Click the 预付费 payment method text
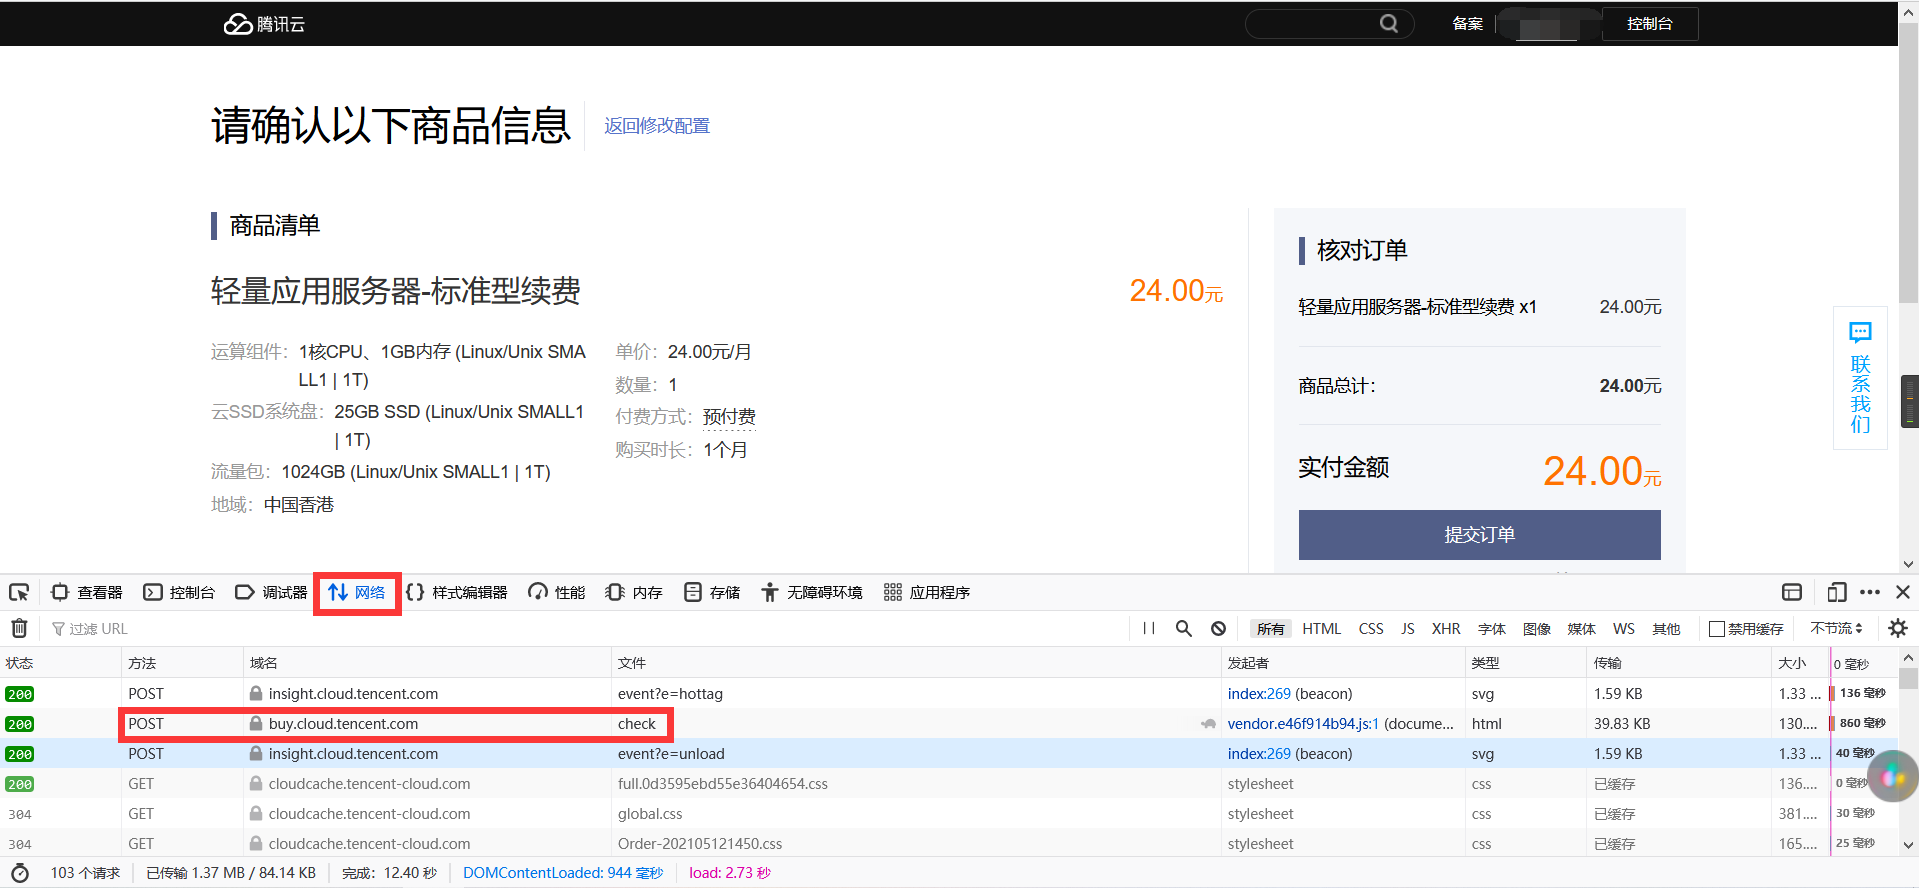The width and height of the screenshot is (1919, 888). 729,417
